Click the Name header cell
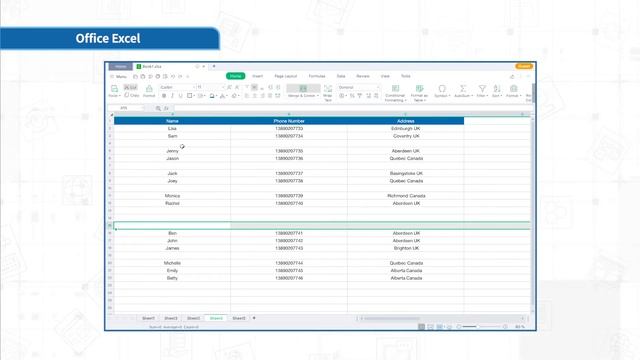Screen dimensions: 640x360 point(172,121)
